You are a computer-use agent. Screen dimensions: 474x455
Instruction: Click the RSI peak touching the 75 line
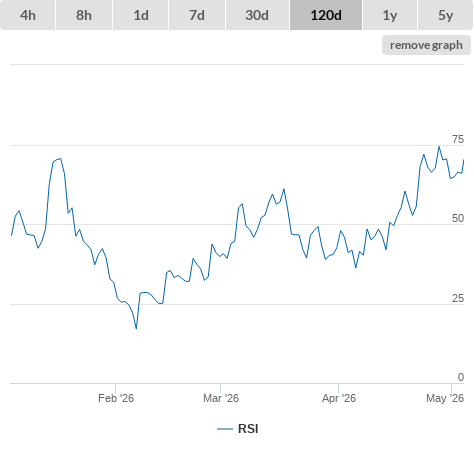[439, 147]
